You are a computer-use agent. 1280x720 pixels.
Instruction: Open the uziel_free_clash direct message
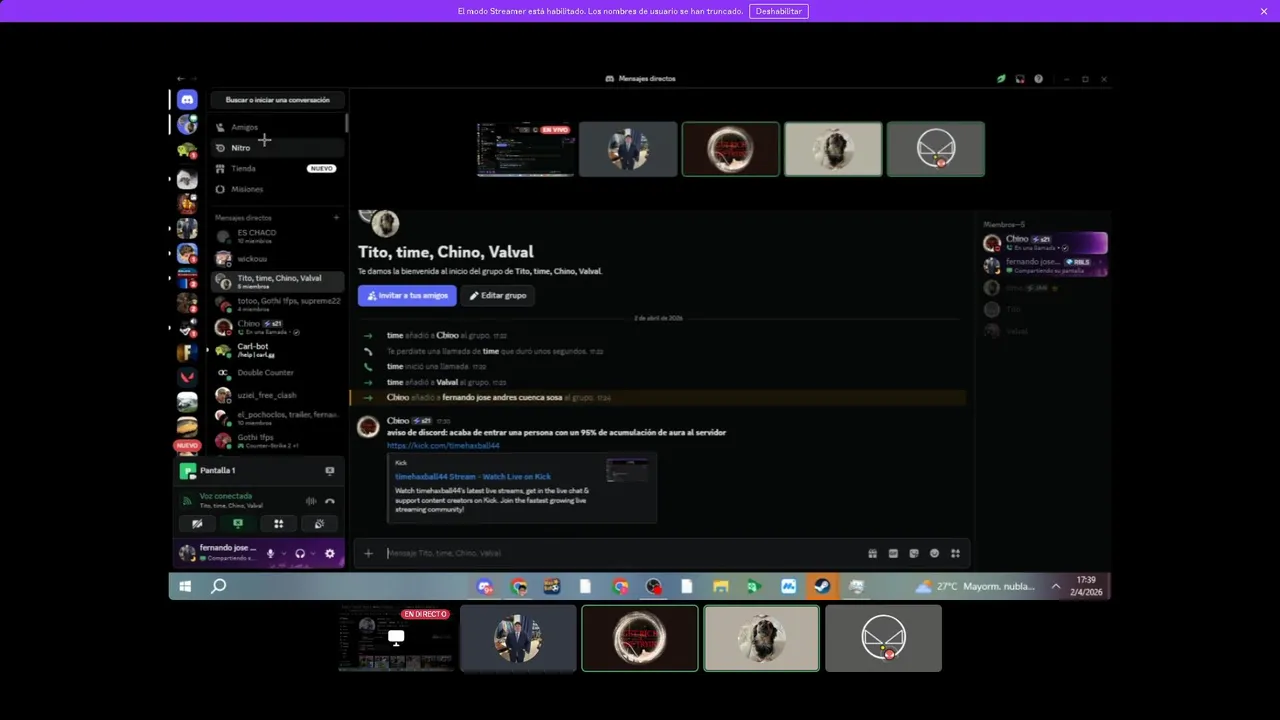click(x=277, y=395)
